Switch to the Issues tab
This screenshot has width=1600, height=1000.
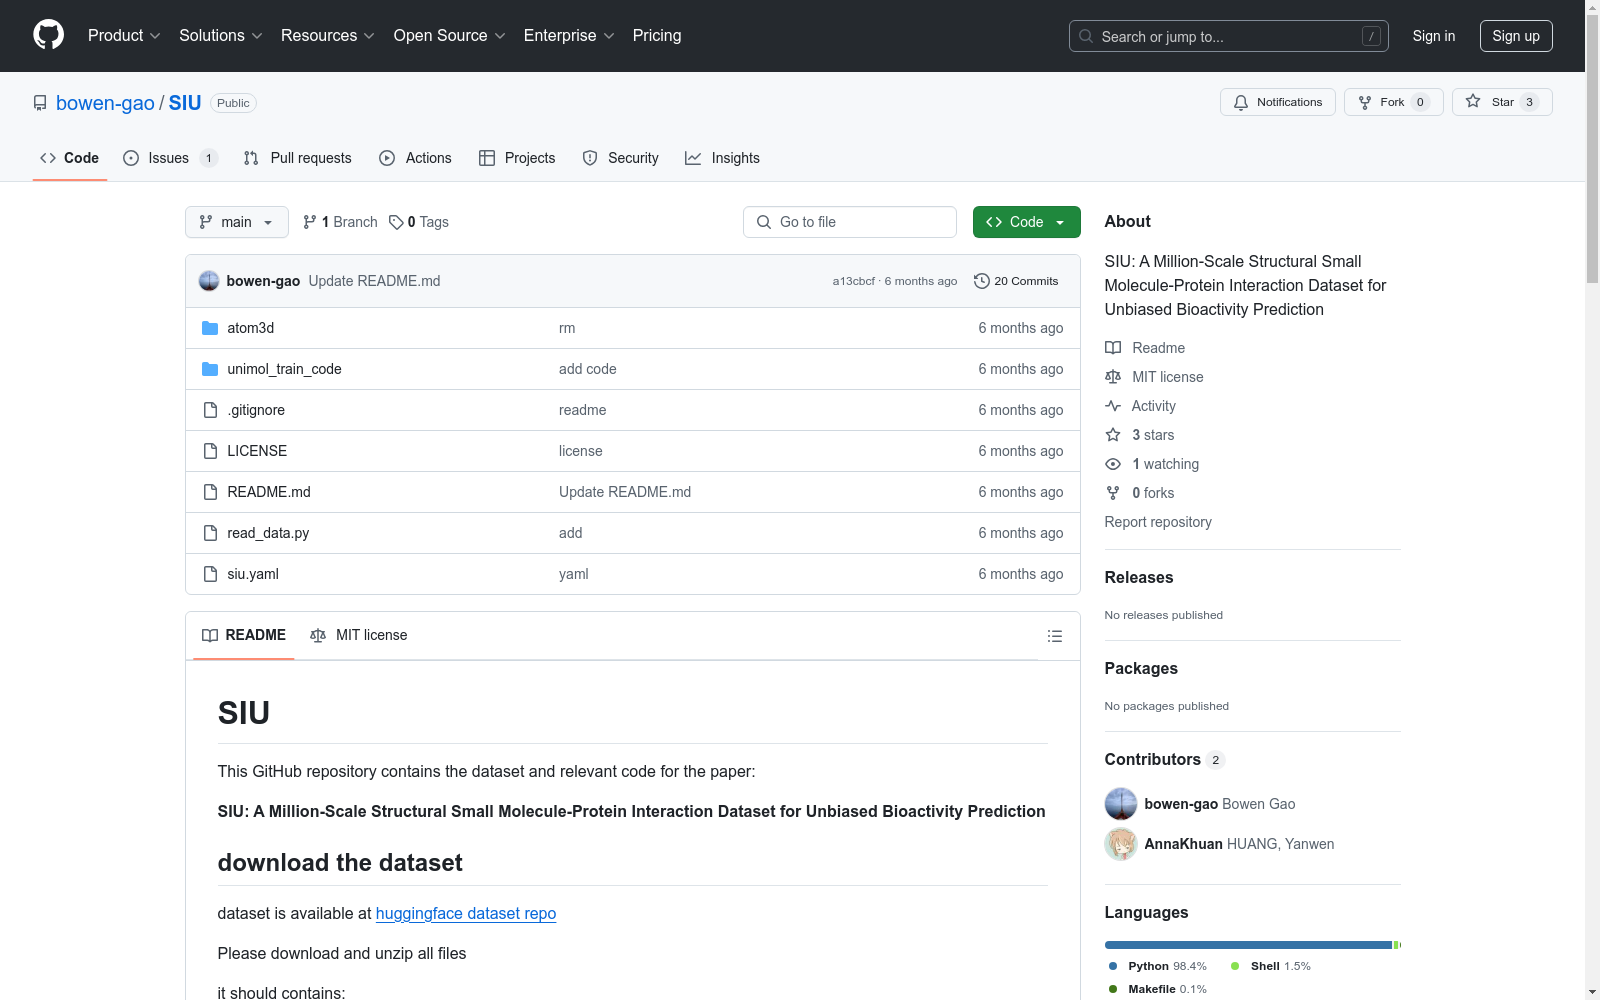(x=170, y=158)
